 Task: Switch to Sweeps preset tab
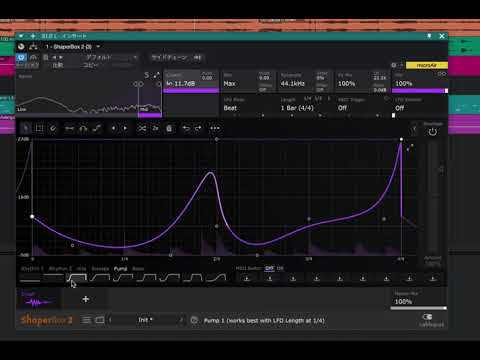pos(100,269)
